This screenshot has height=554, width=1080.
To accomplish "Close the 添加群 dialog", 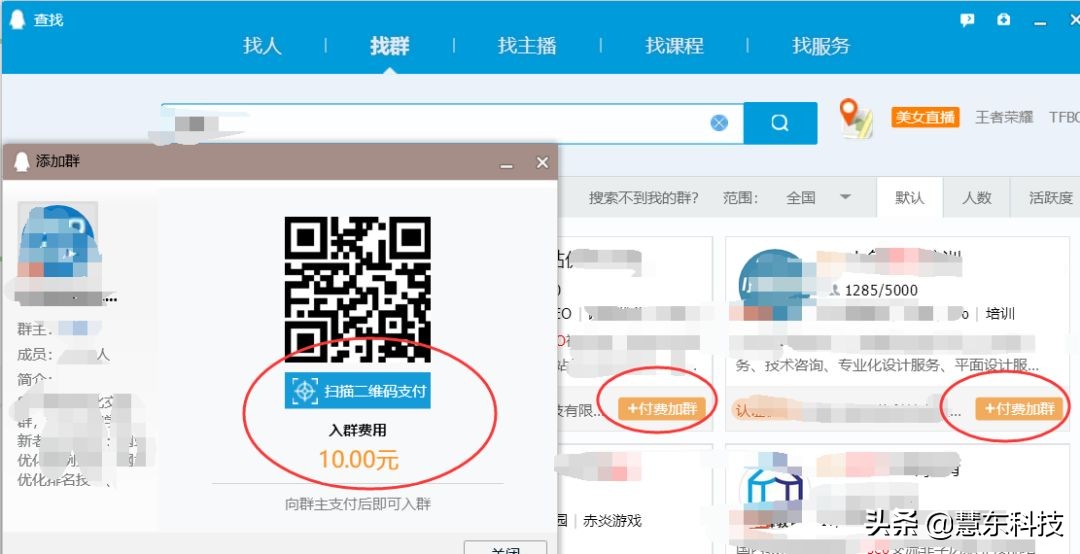I will (542, 163).
